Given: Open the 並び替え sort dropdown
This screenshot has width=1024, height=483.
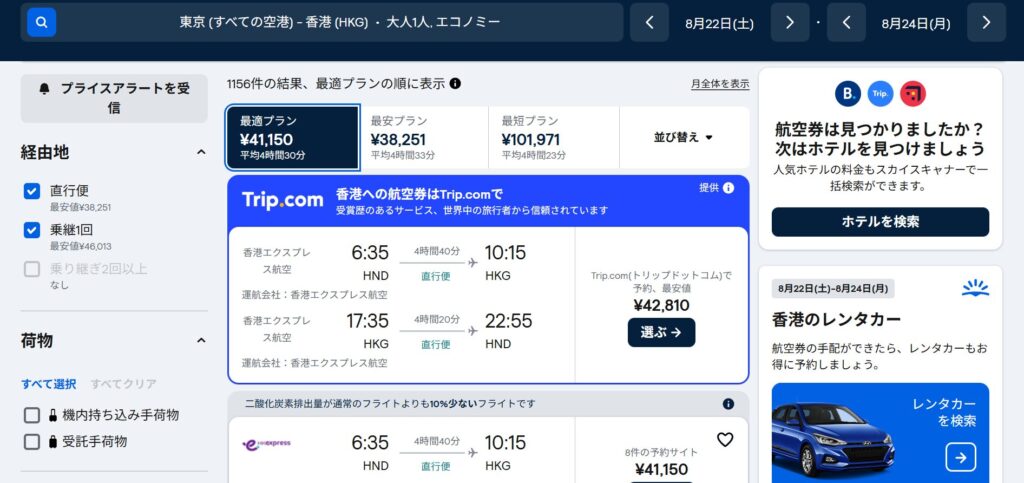Looking at the screenshot, I should click(684, 137).
